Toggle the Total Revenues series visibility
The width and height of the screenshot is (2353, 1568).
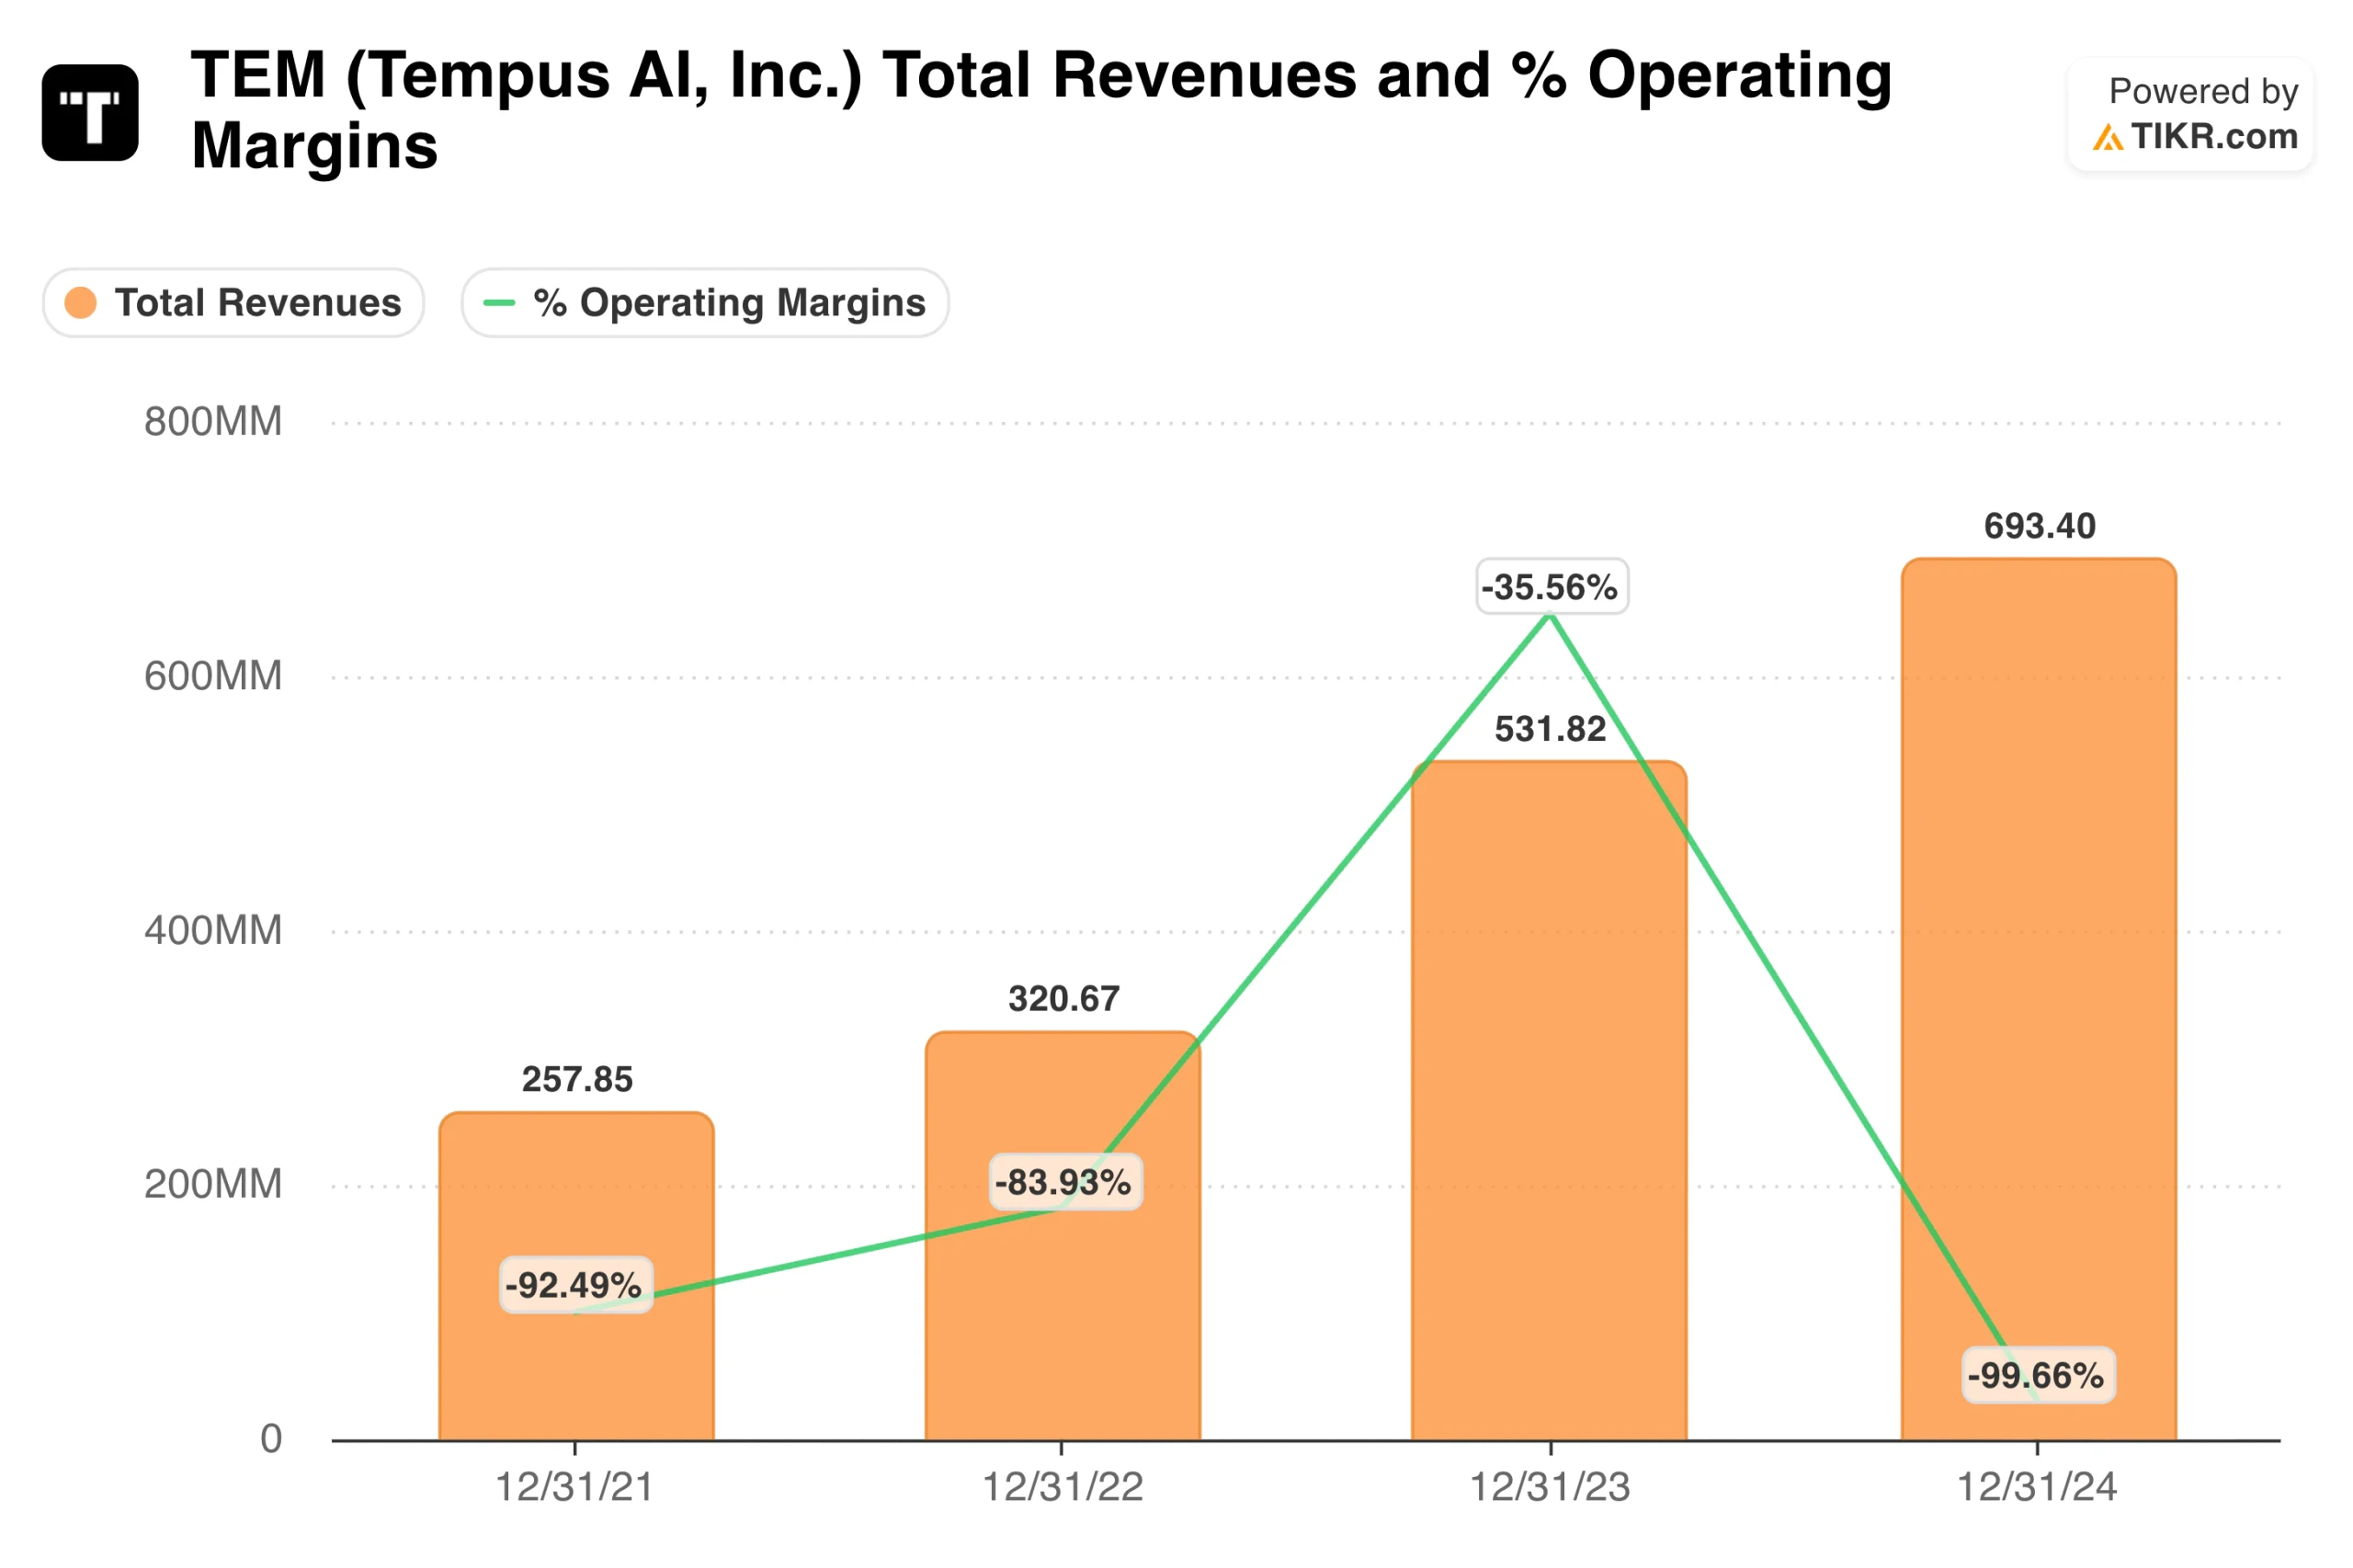point(233,302)
